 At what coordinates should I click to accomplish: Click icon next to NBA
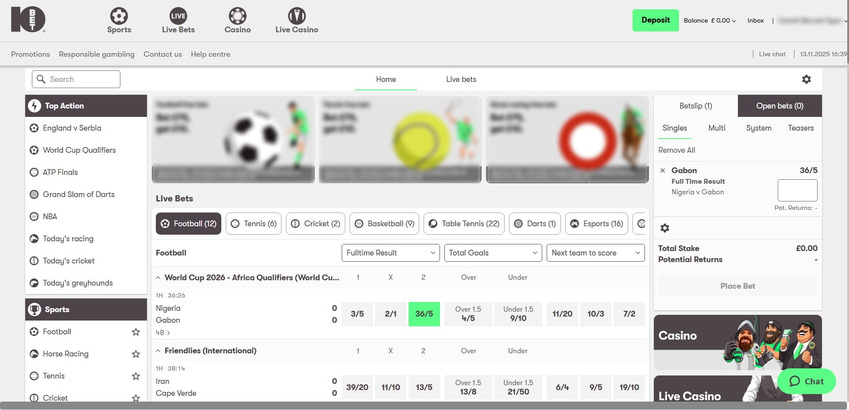tap(34, 217)
